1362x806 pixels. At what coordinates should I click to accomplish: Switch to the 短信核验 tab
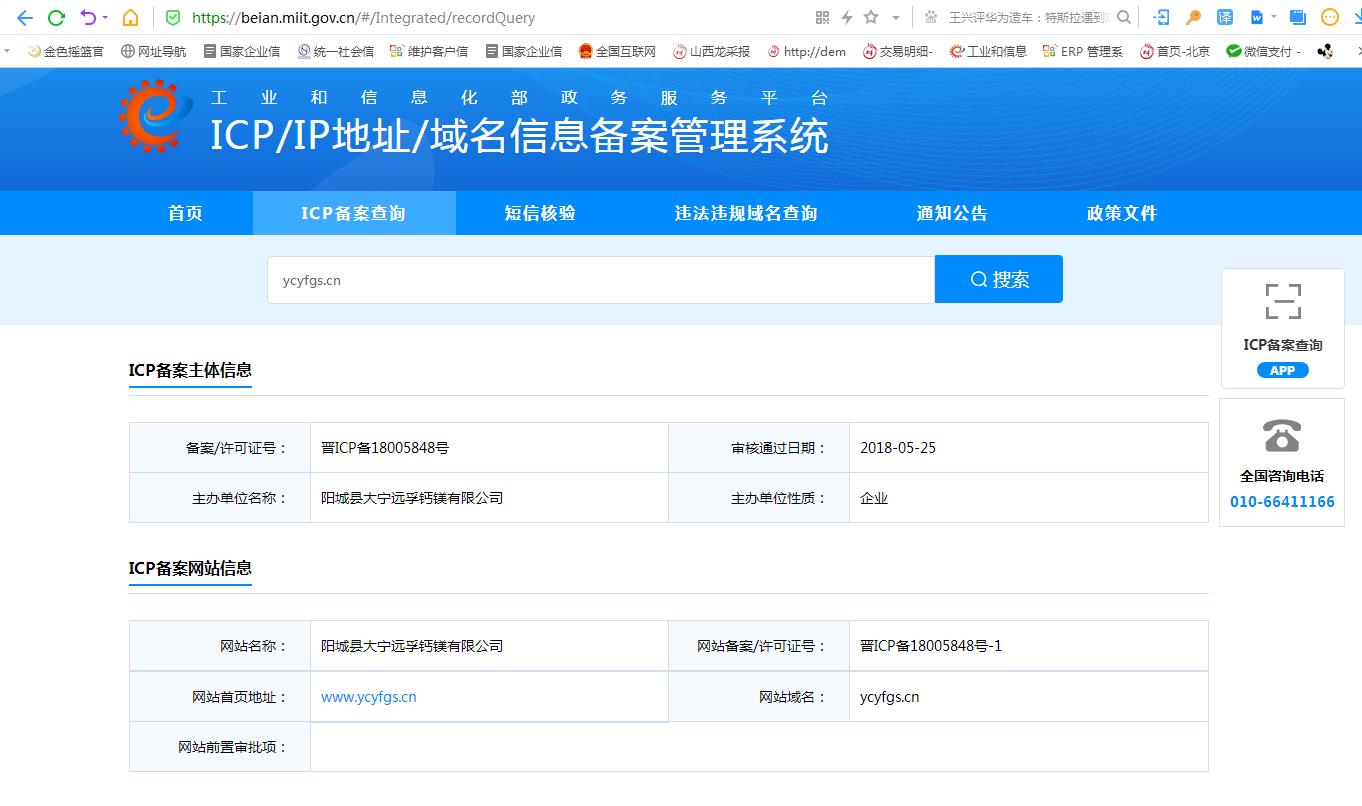coord(540,213)
